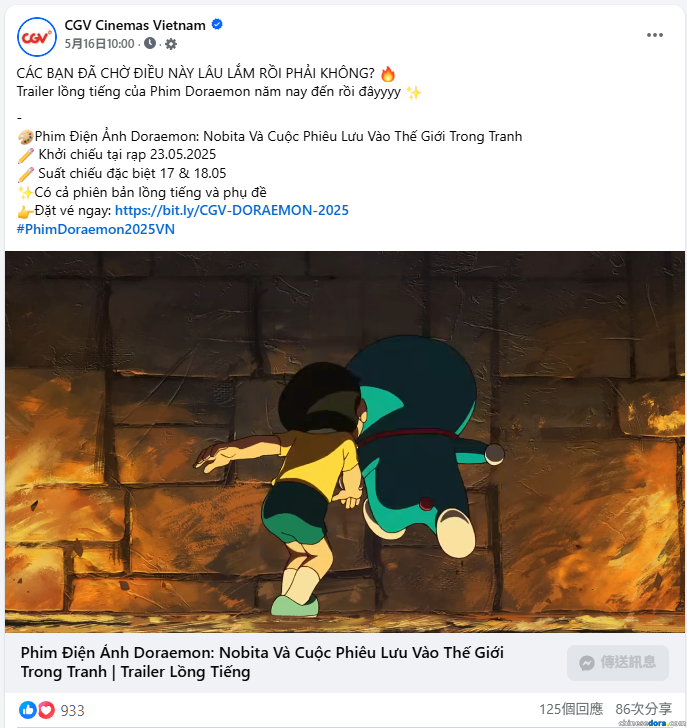Click the CGV Cinemas profile logo avatar
This screenshot has width=687, height=728.
point(37,37)
